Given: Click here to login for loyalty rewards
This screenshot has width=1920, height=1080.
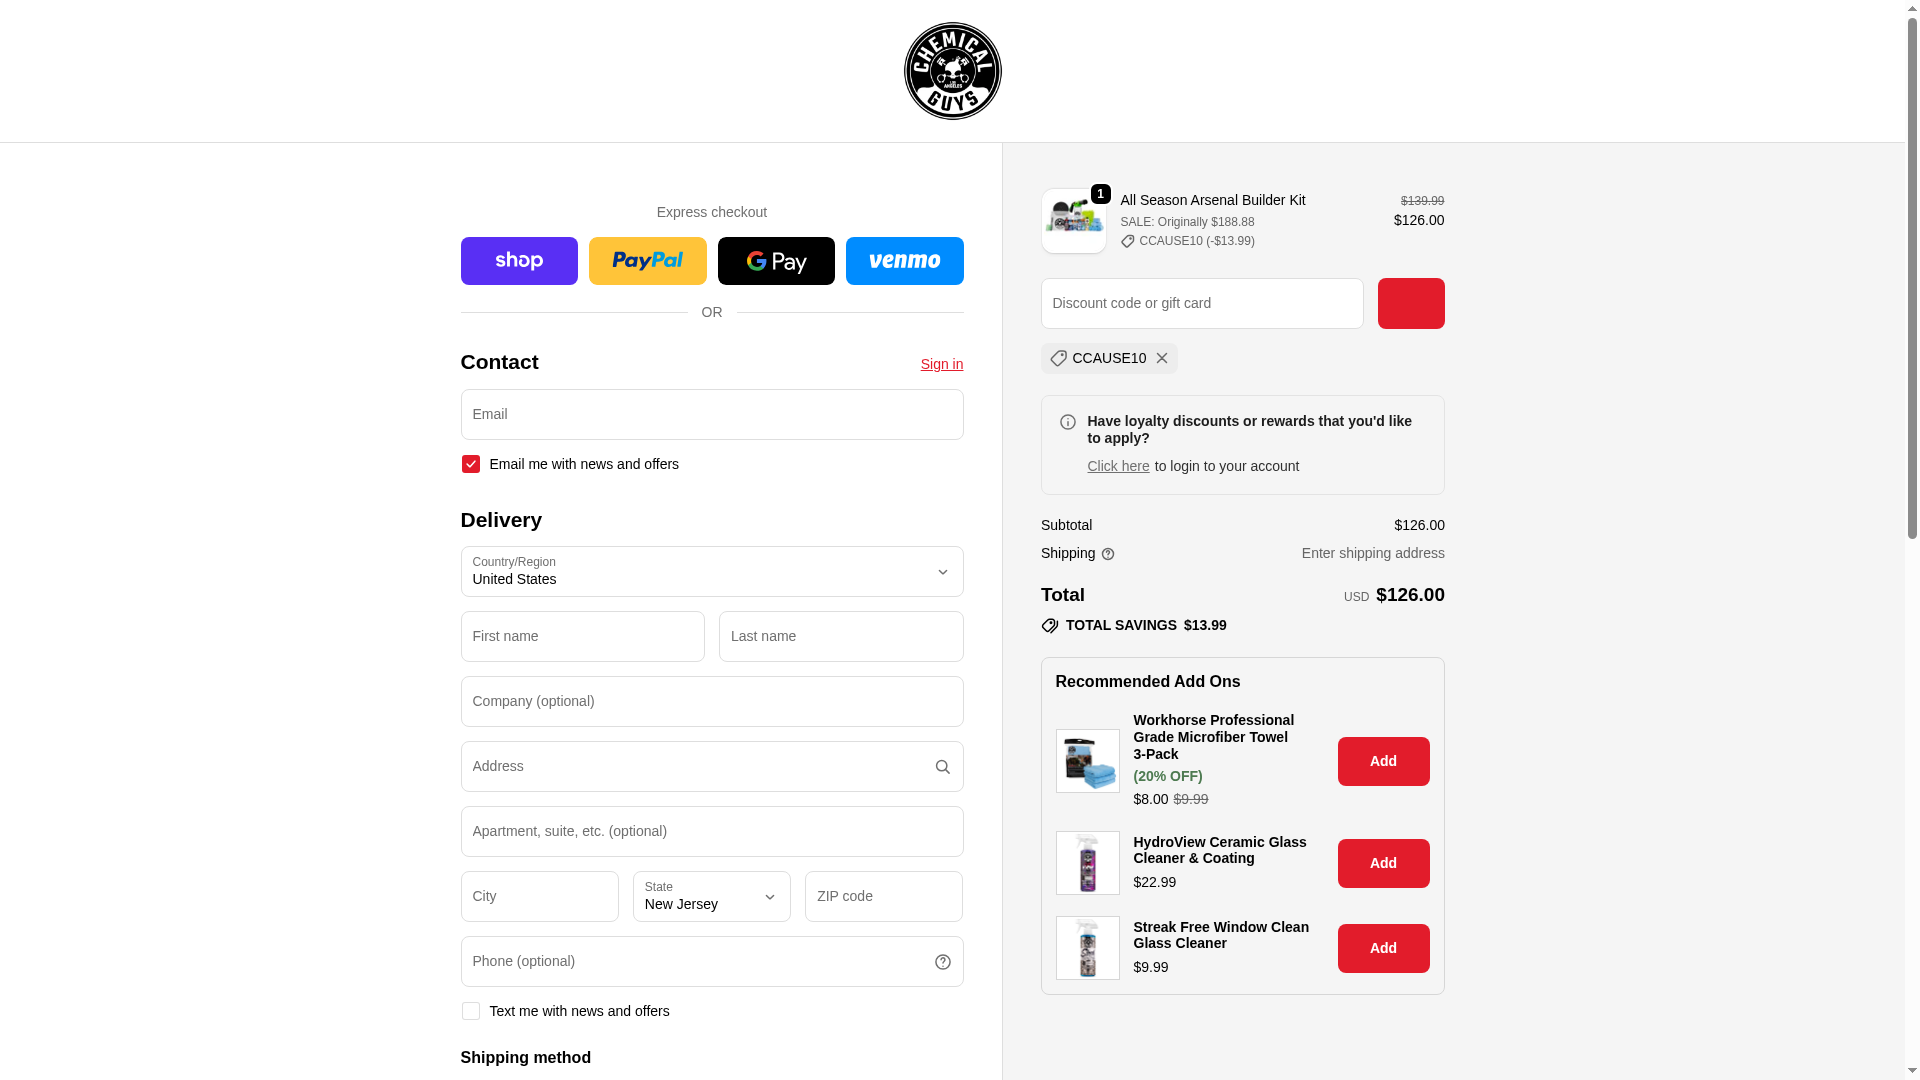Looking at the screenshot, I should point(1118,466).
